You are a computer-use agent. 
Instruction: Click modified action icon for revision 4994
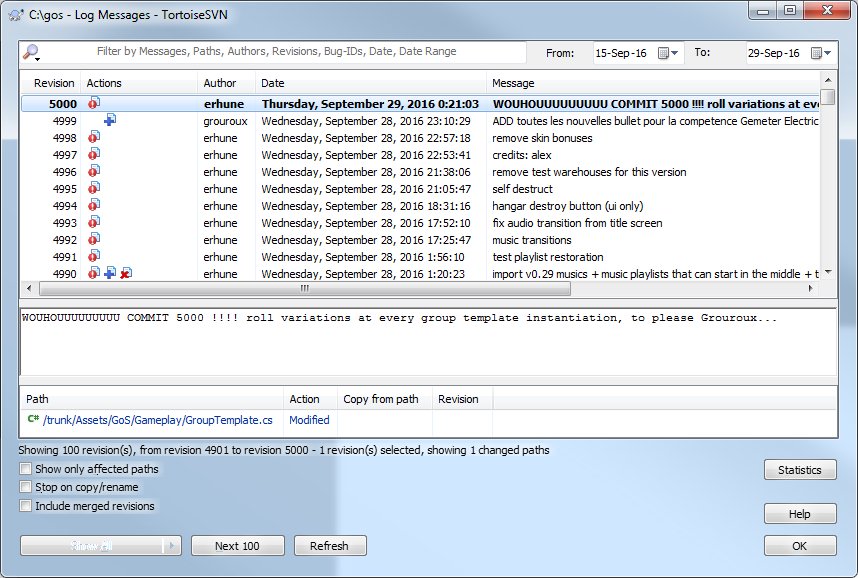(x=94, y=205)
